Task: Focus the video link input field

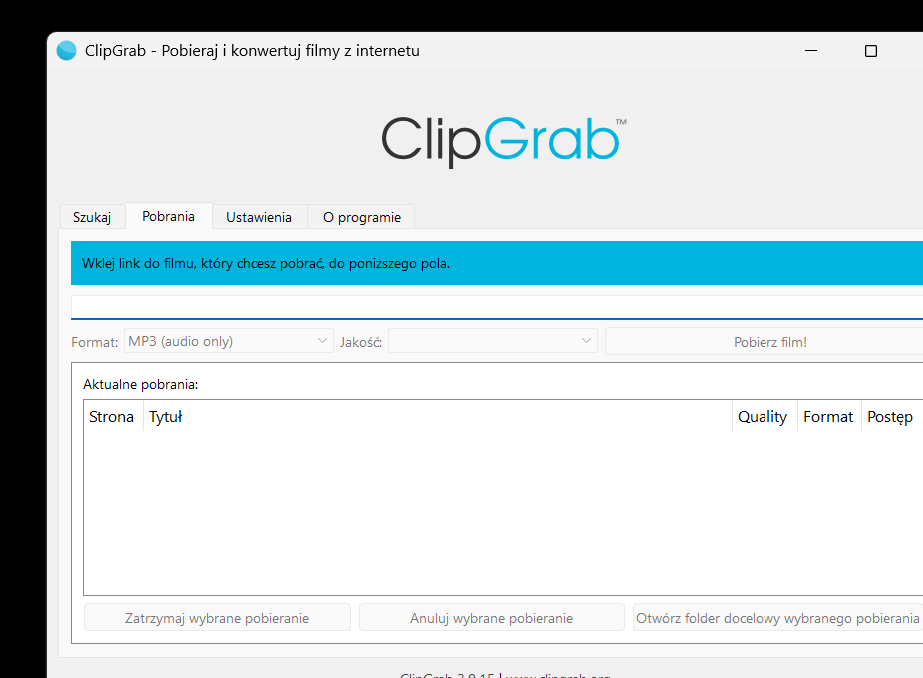Action: click(x=497, y=307)
